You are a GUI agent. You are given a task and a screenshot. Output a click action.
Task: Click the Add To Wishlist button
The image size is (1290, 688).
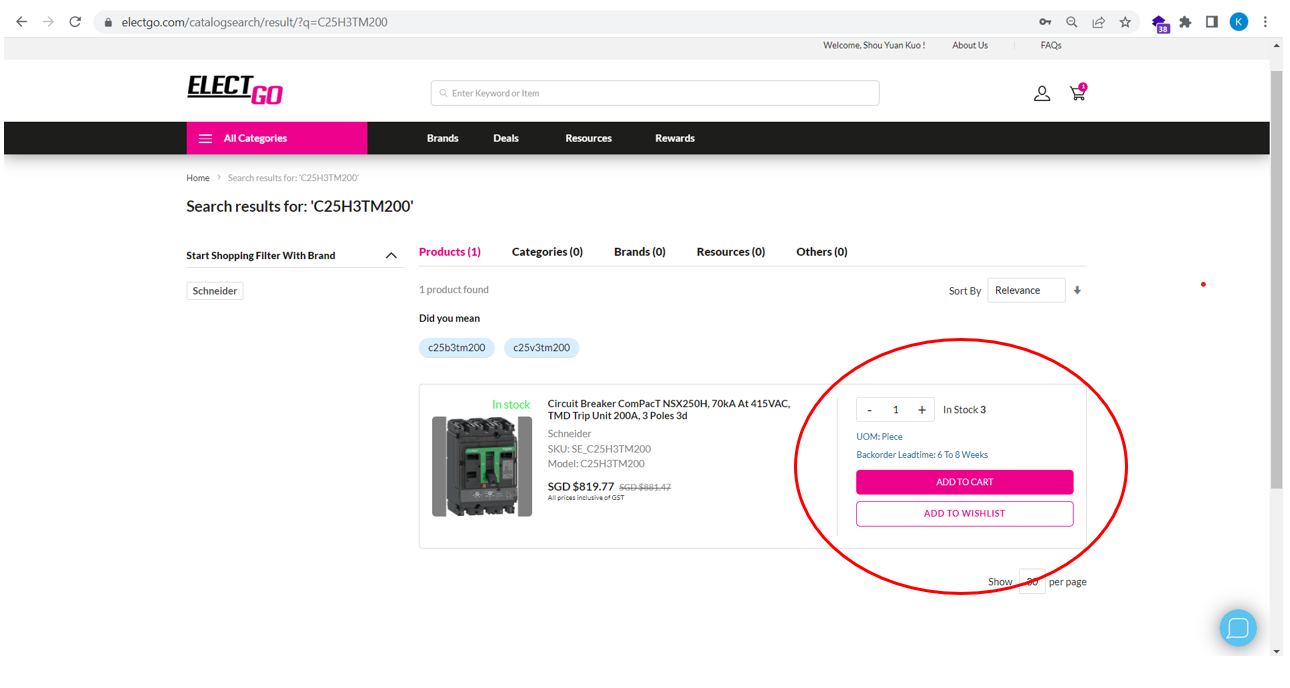tap(965, 514)
